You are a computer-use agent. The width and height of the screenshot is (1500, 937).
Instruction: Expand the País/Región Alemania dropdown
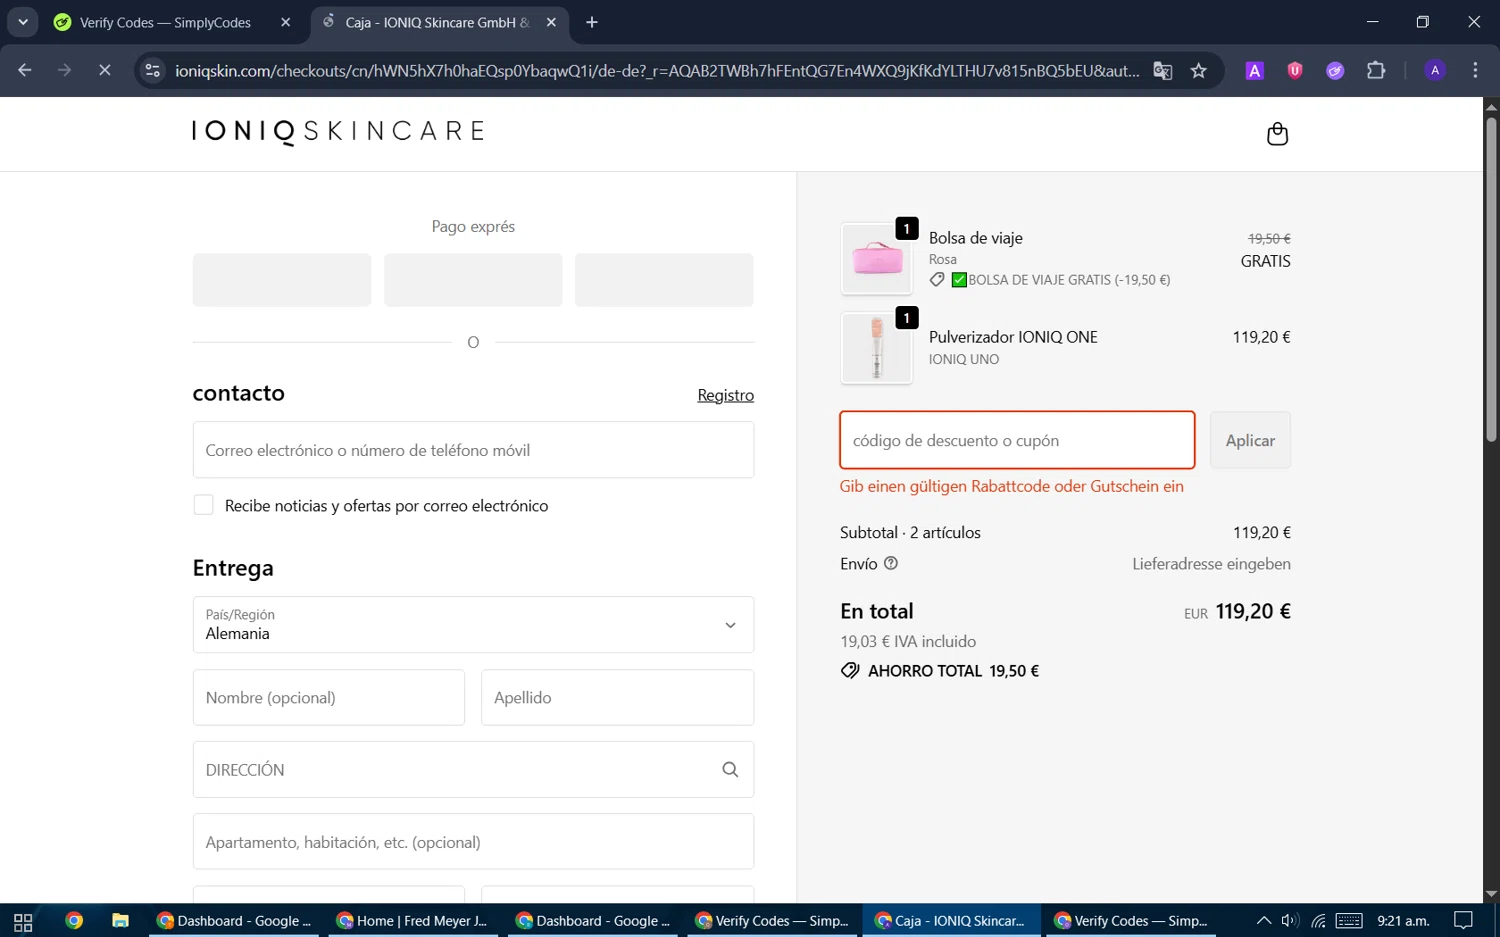(x=473, y=625)
